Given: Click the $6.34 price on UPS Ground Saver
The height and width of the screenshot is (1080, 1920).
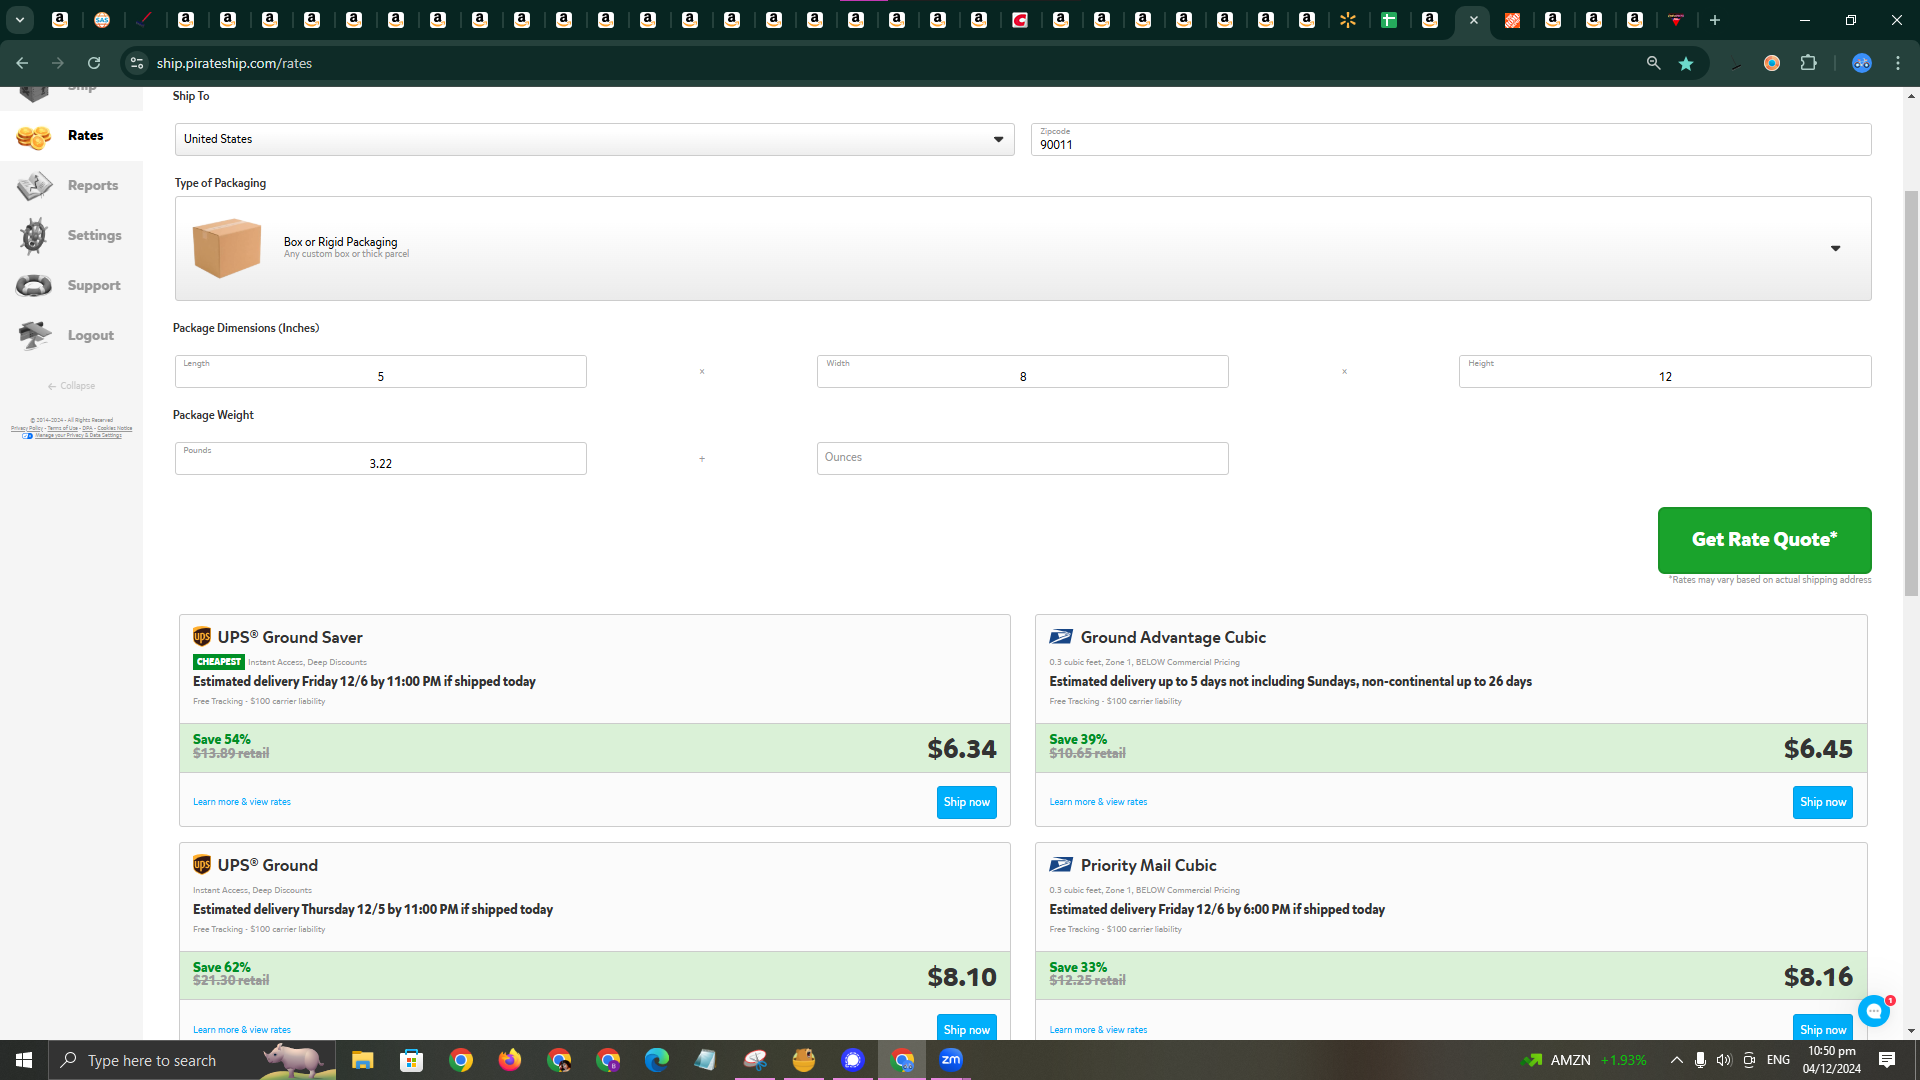Looking at the screenshot, I should (x=962, y=749).
